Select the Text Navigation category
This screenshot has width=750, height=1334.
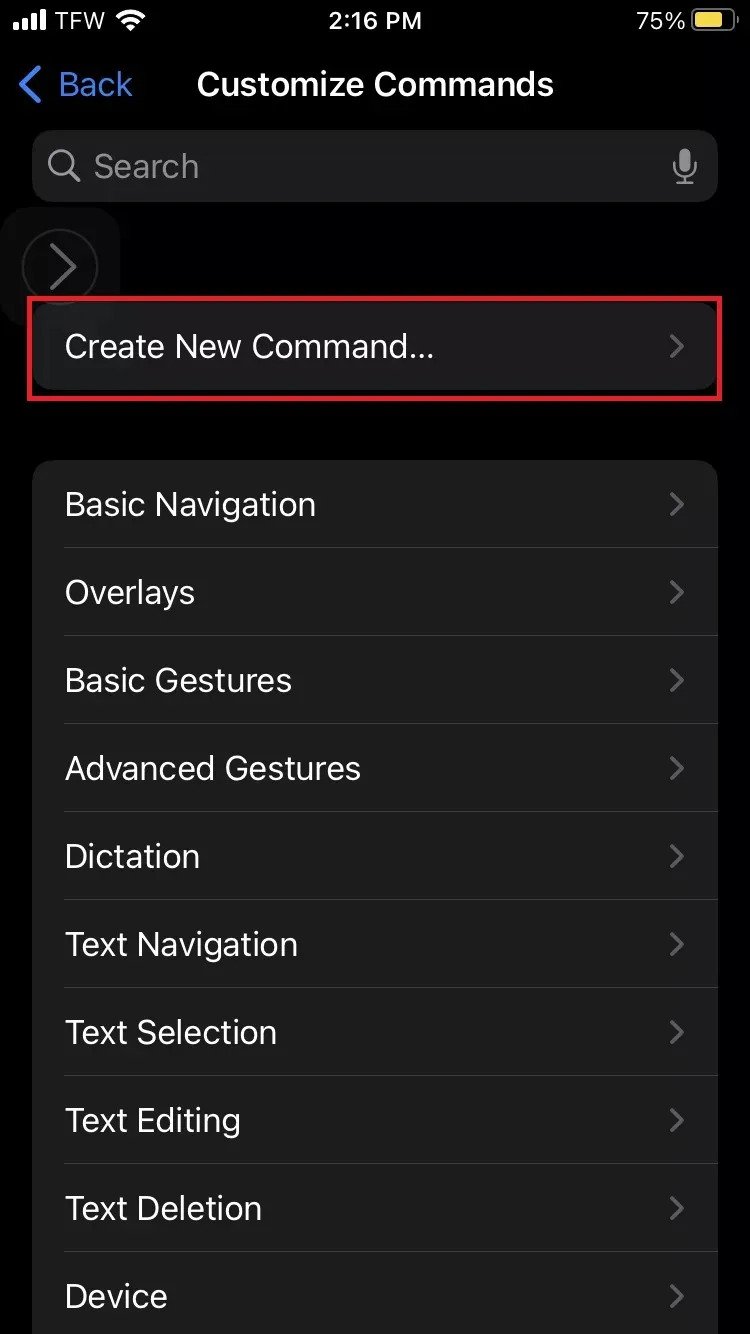(x=181, y=944)
